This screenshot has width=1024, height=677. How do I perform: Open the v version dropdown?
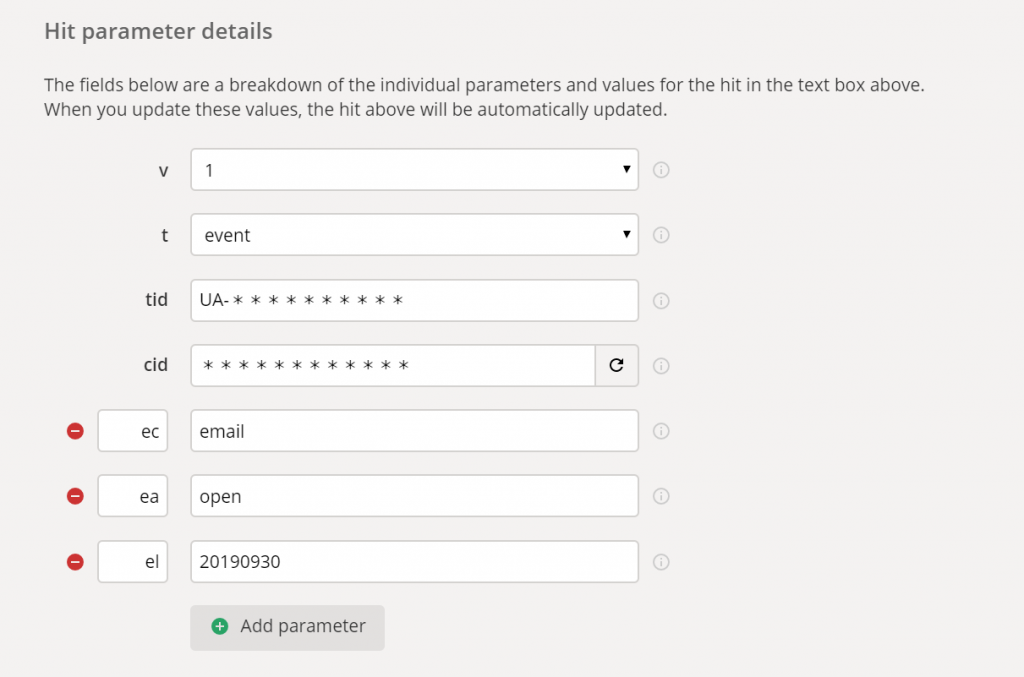pyautogui.click(x=414, y=170)
